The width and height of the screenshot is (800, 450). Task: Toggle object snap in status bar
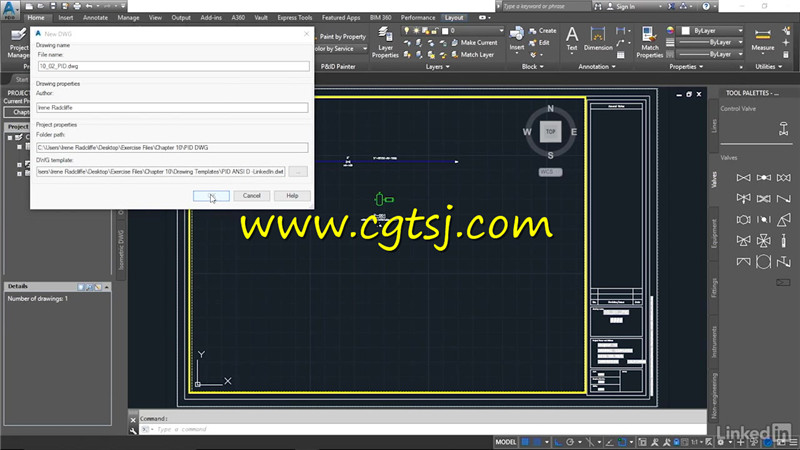(x=622, y=442)
